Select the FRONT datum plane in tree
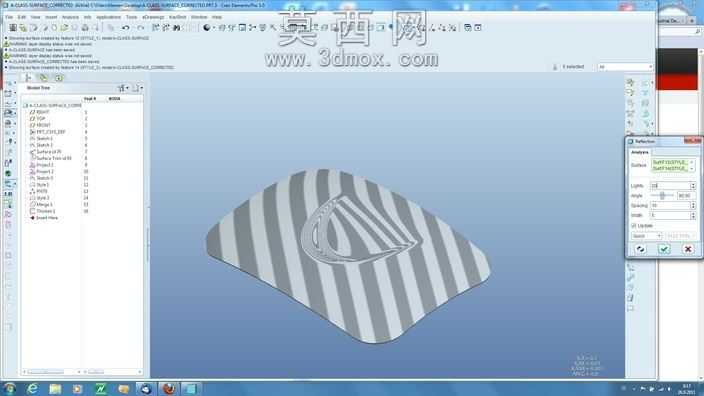The image size is (704, 396). click(x=43, y=125)
